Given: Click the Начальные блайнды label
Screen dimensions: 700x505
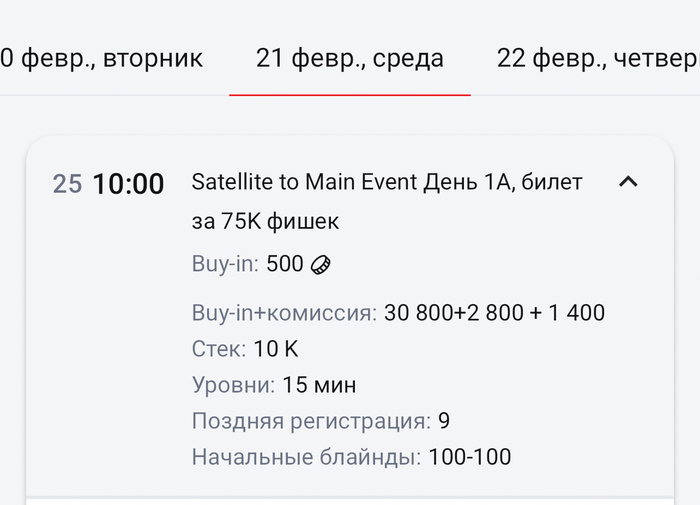Looking at the screenshot, I should point(306,457).
